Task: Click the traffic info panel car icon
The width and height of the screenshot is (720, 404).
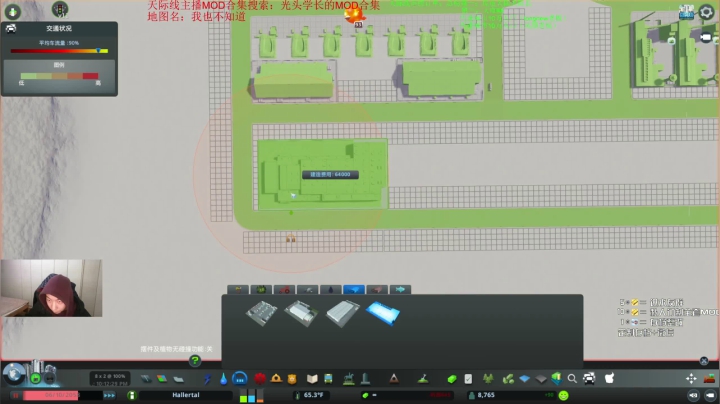Action: pyautogui.click(x=11, y=28)
